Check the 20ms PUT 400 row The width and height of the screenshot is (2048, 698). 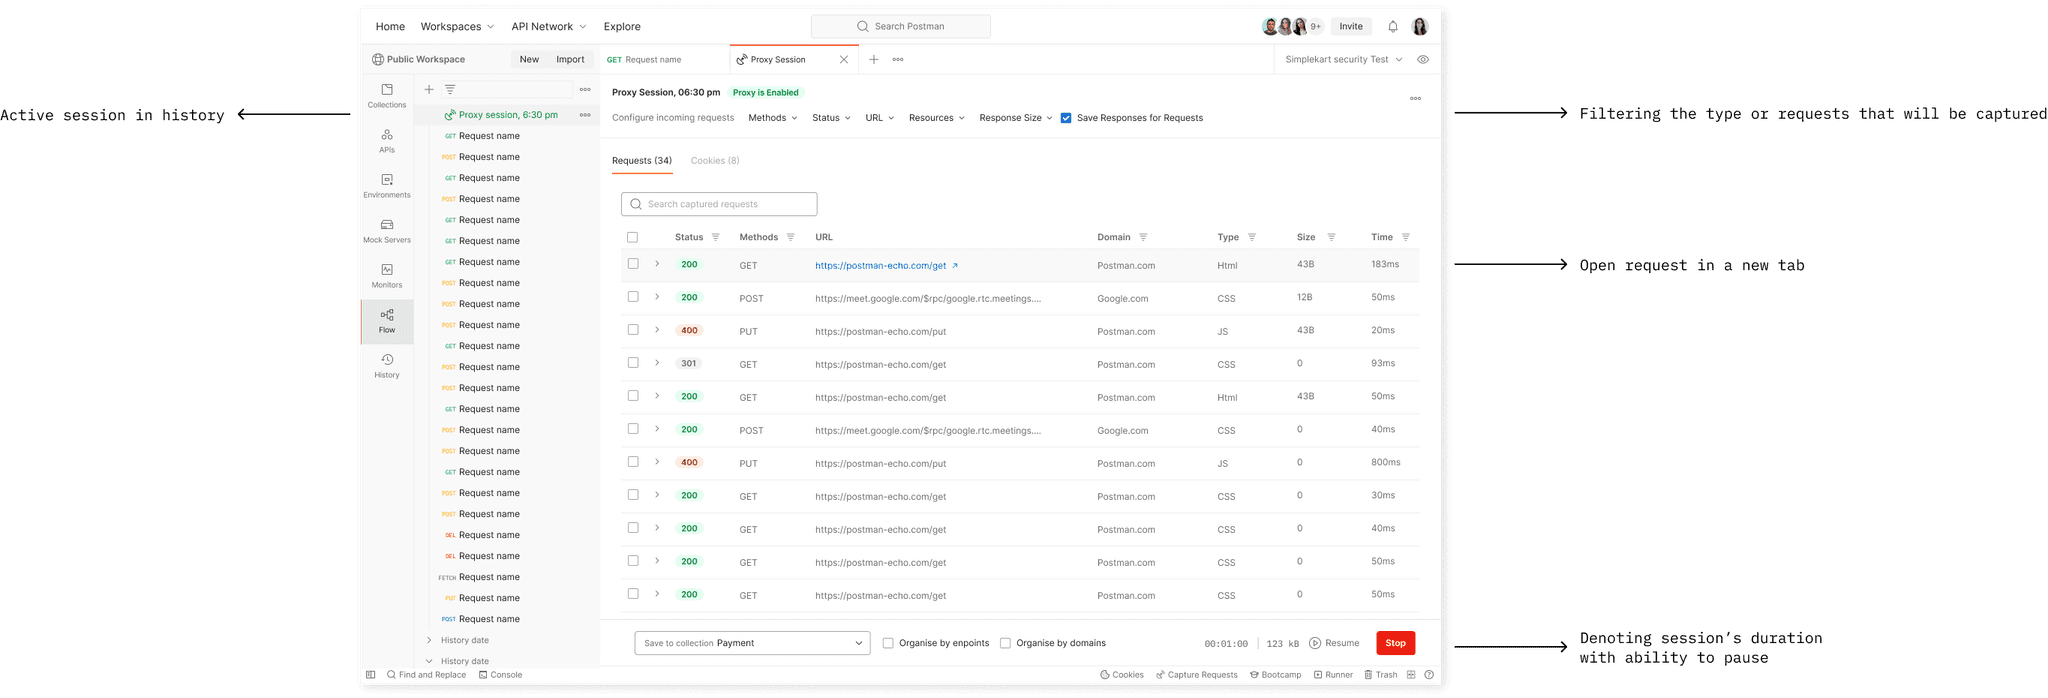coord(633,330)
